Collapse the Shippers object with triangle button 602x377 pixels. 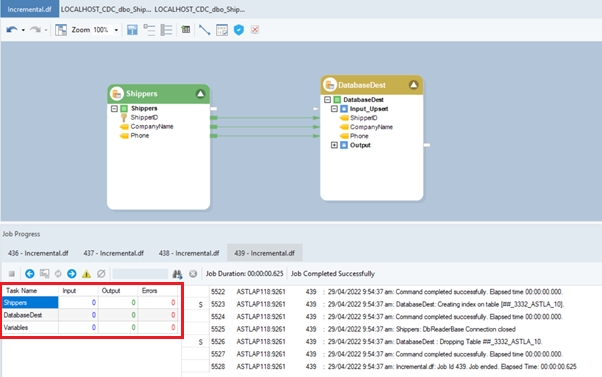200,94
